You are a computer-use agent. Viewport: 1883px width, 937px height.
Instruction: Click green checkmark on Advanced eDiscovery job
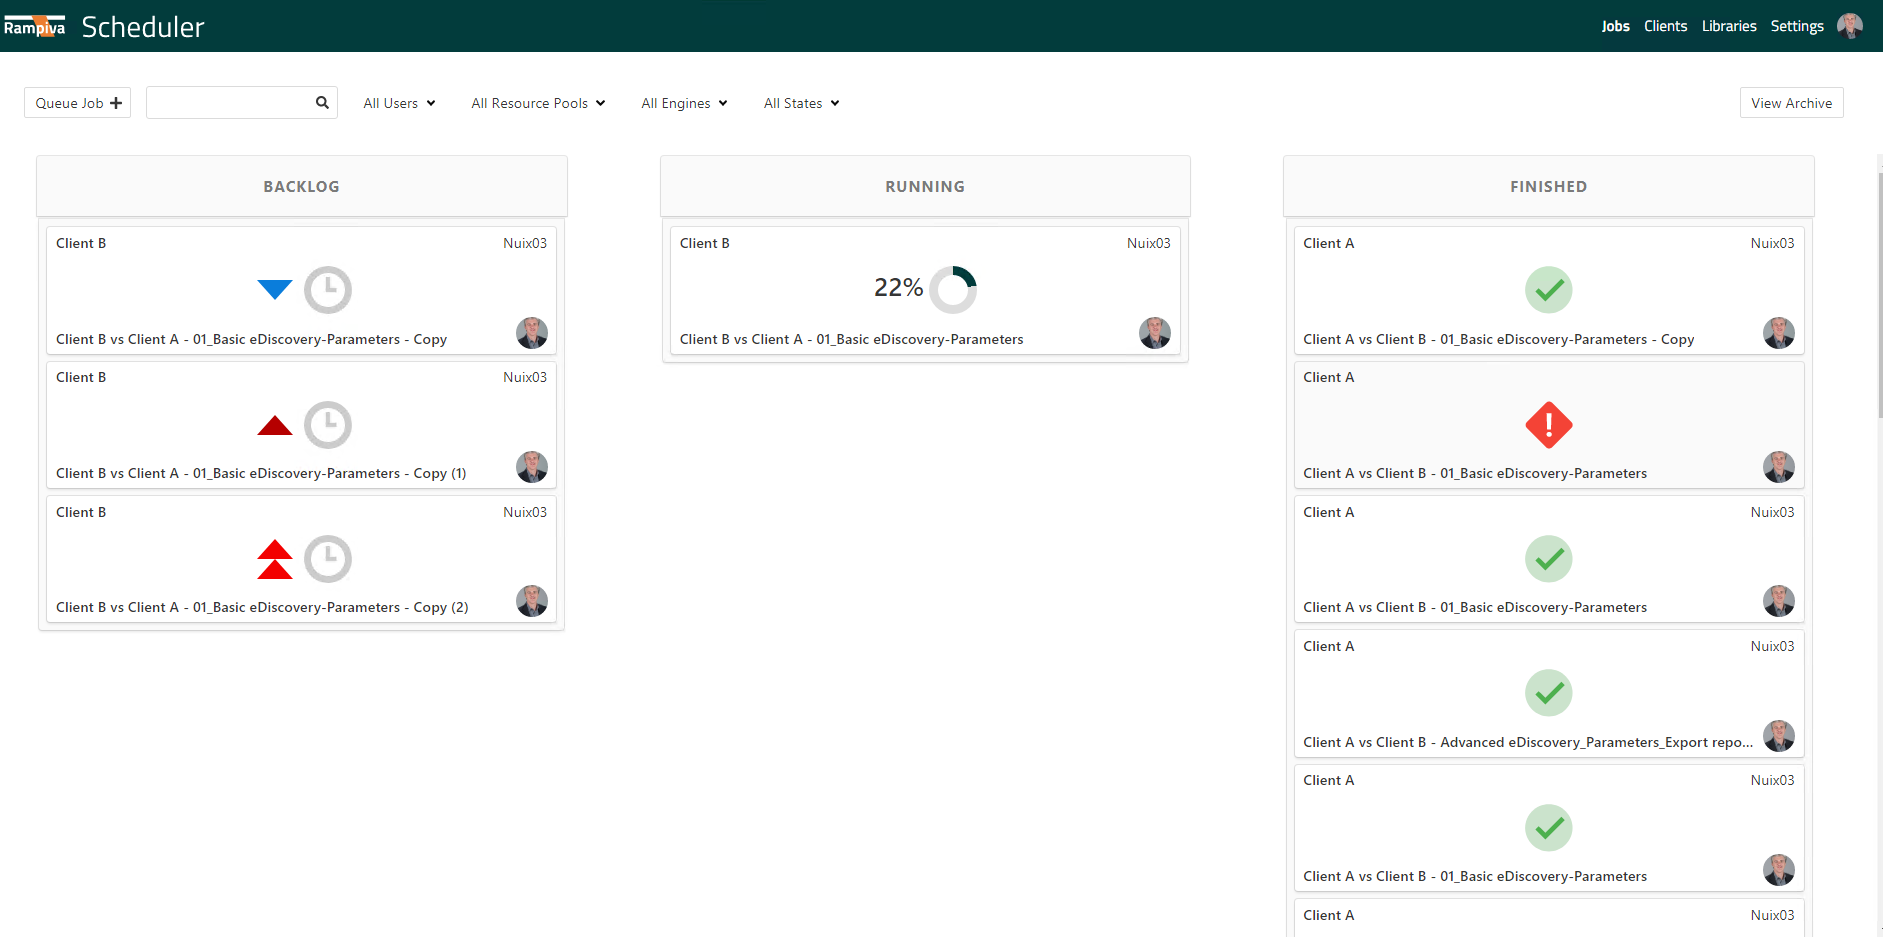[1548, 693]
